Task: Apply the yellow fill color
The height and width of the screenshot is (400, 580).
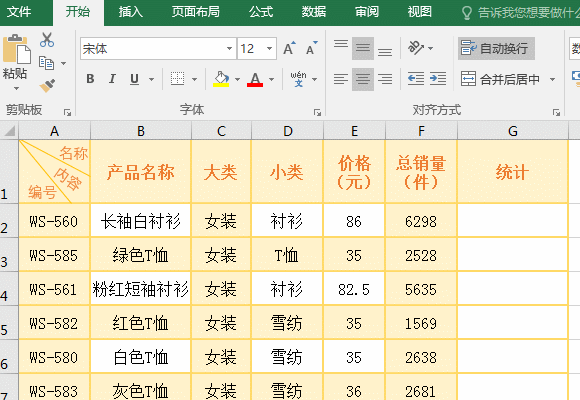Action: pos(221,79)
